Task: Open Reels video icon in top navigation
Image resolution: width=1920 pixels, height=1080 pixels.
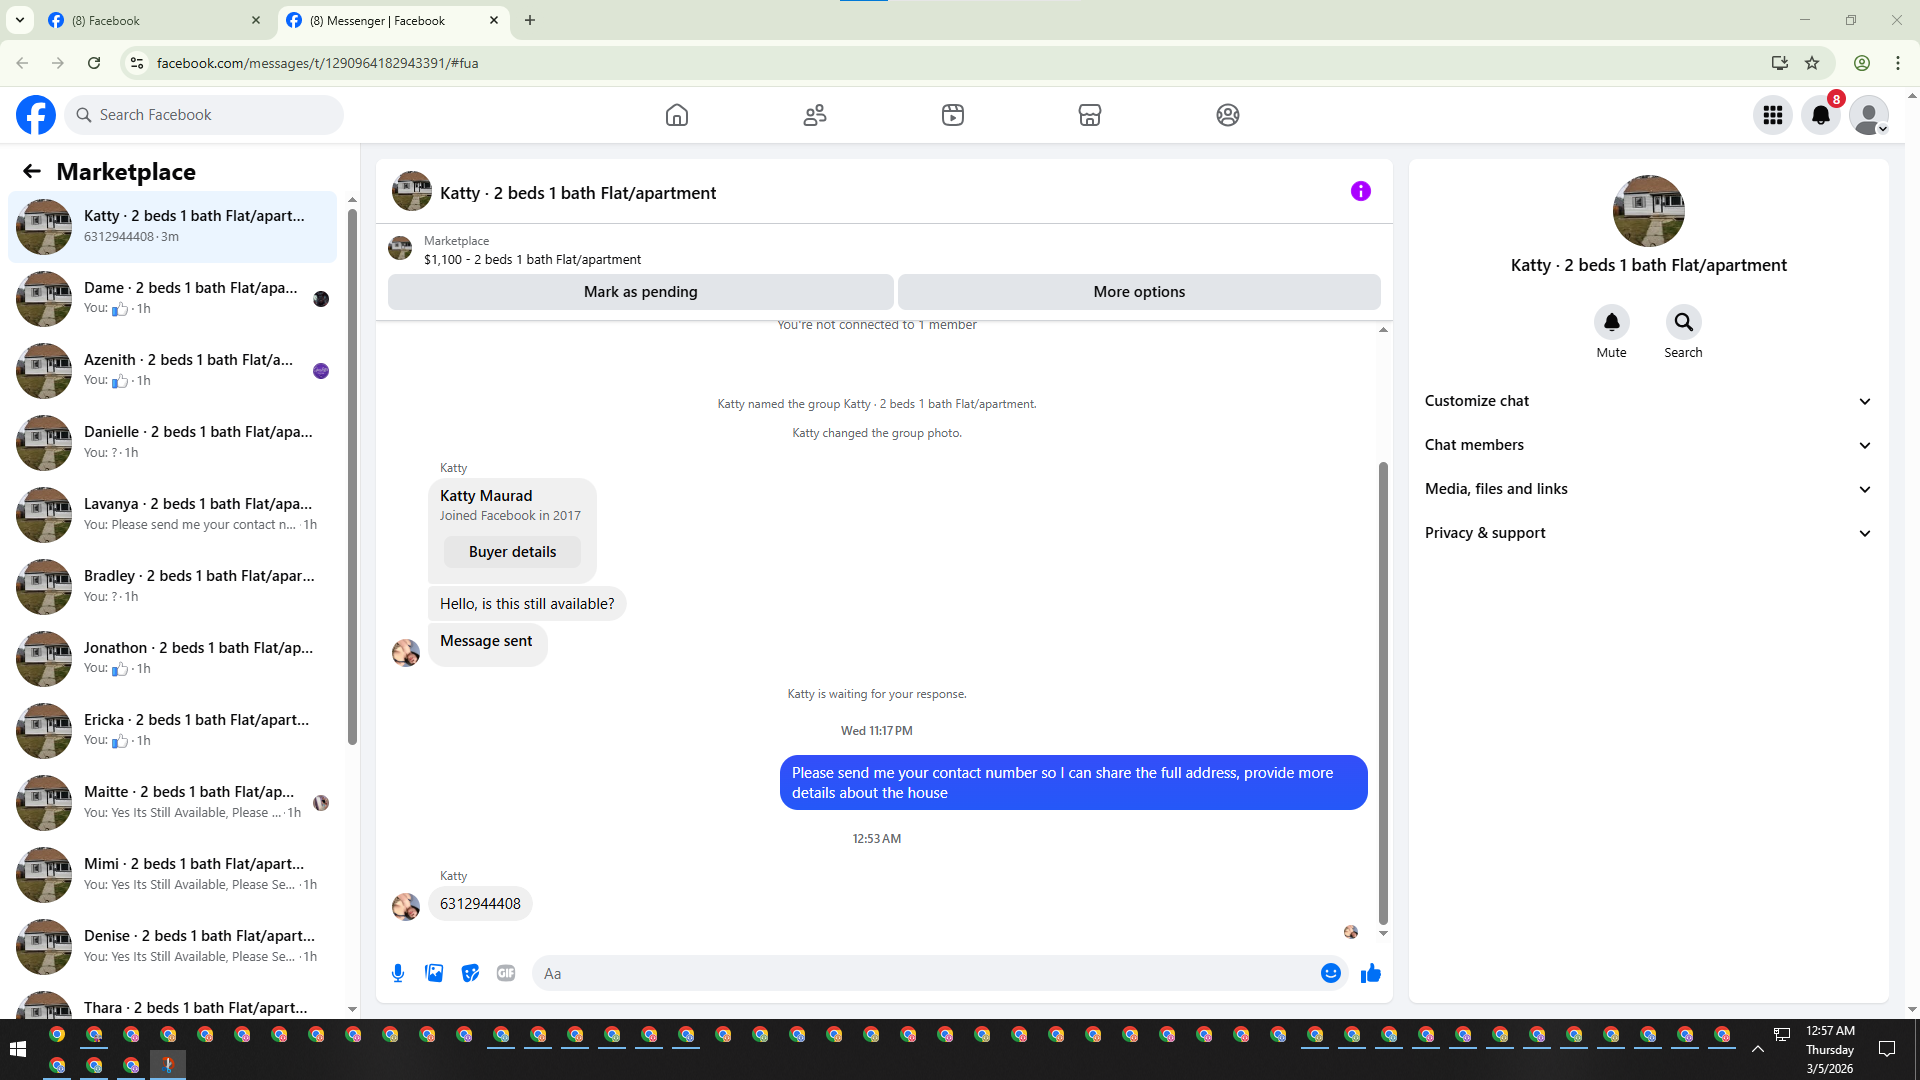Action: click(953, 115)
